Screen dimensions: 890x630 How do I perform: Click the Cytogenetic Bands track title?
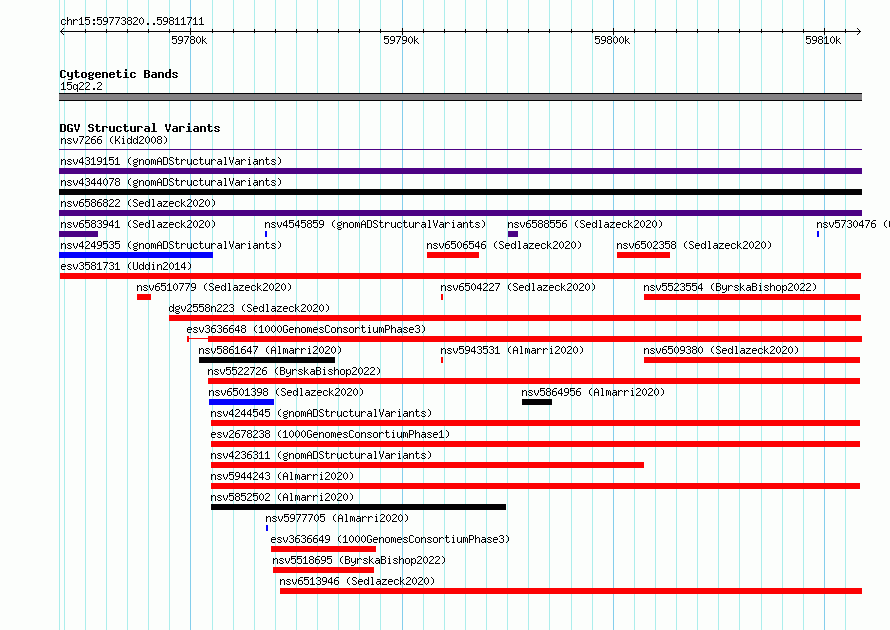pos(119,74)
